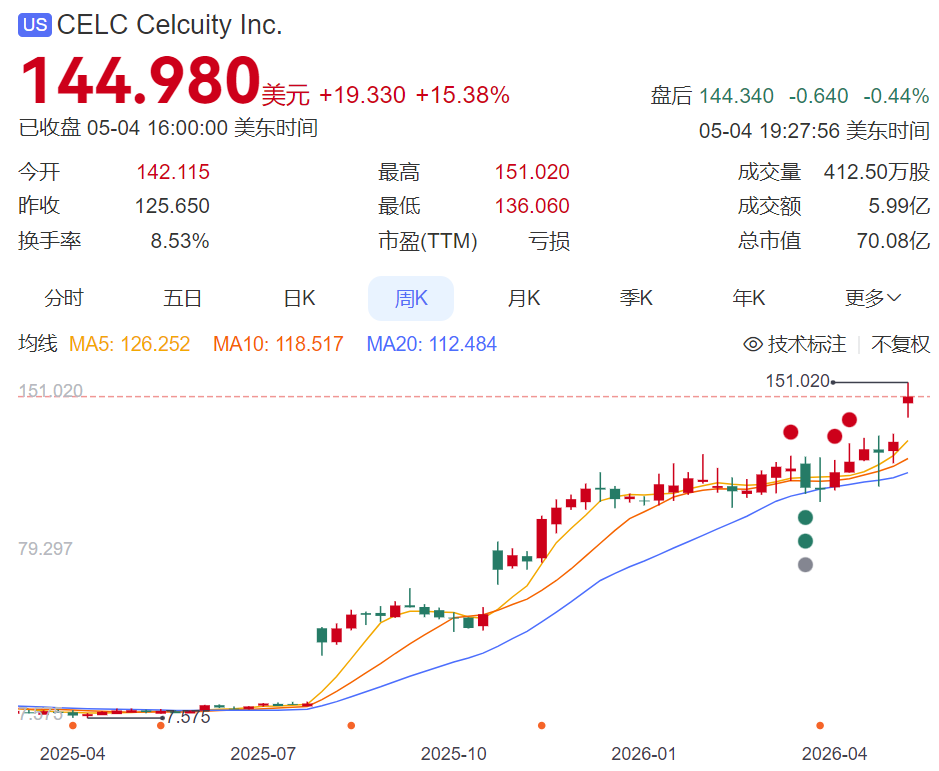Click the 总市值 70.08亿 value
Viewport: 939px width, 771px height.
pyautogui.click(x=893, y=241)
